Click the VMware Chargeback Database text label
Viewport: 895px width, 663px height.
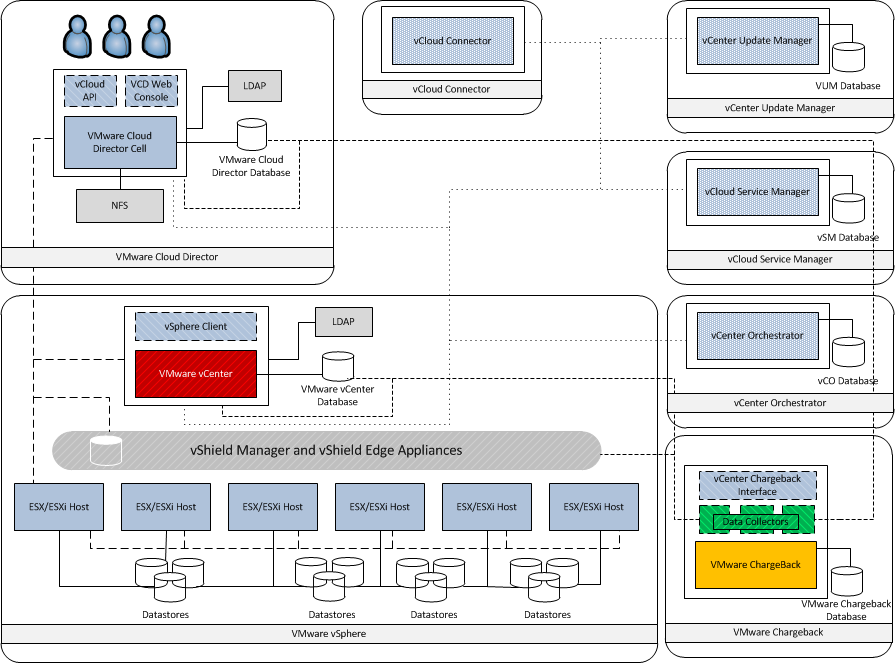(x=846, y=610)
